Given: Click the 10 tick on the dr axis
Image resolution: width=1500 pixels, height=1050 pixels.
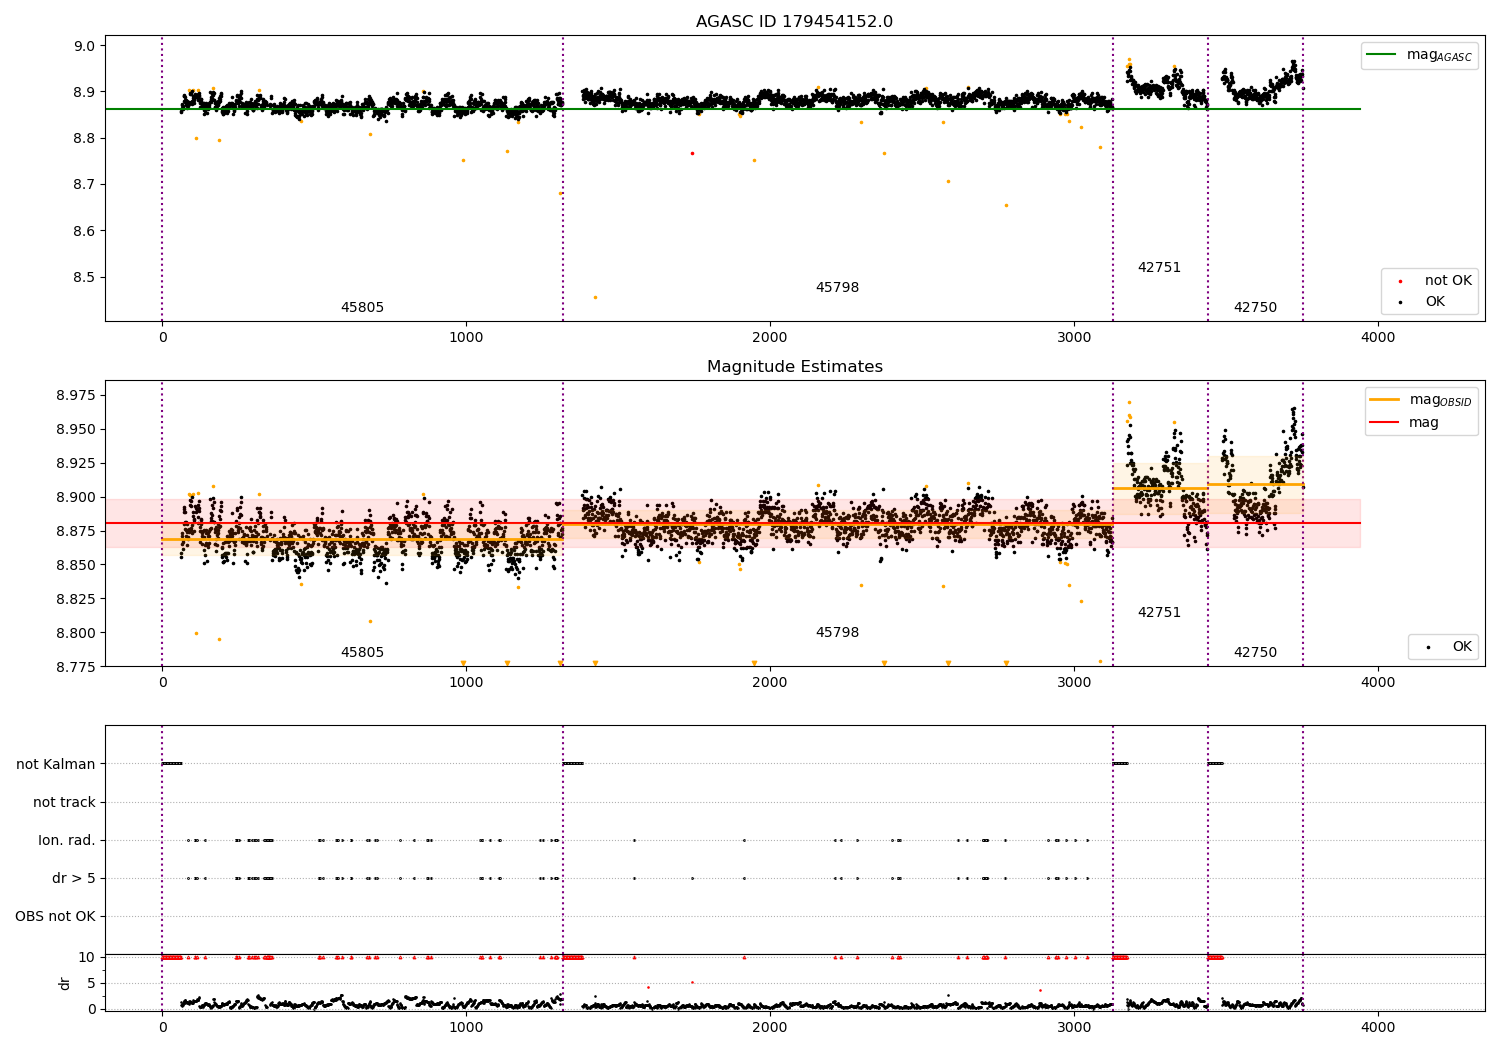Looking at the screenshot, I should (x=87, y=957).
